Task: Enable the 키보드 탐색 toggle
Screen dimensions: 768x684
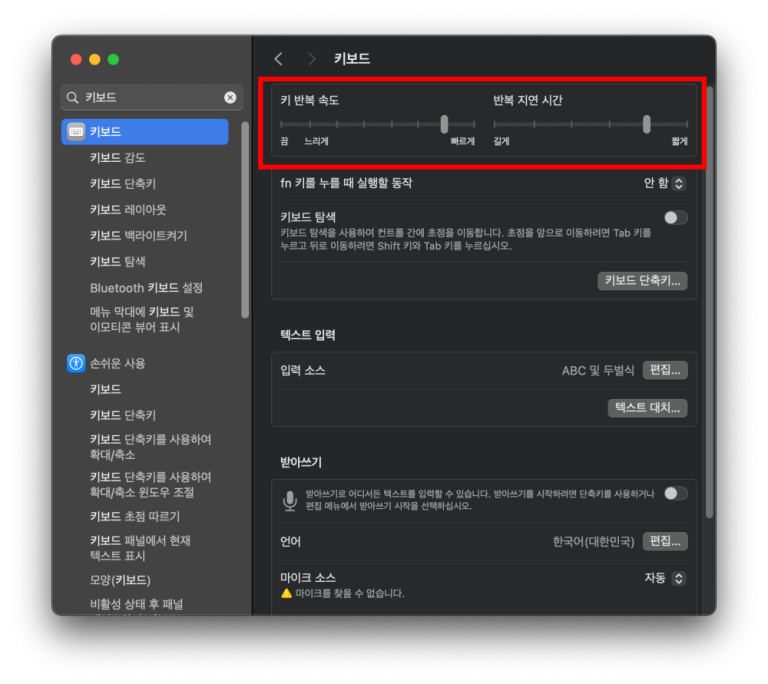Action: (676, 217)
